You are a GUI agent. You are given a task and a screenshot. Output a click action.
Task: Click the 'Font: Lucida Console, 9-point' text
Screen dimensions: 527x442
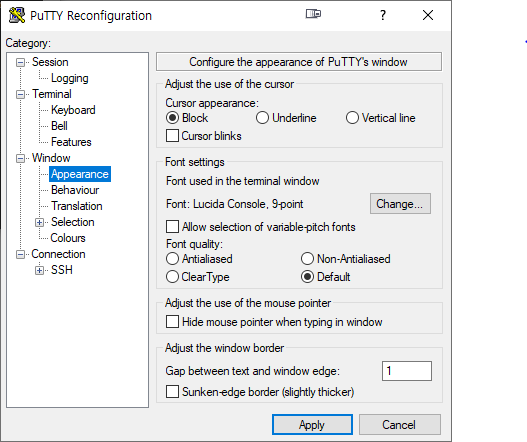pyautogui.click(x=235, y=204)
